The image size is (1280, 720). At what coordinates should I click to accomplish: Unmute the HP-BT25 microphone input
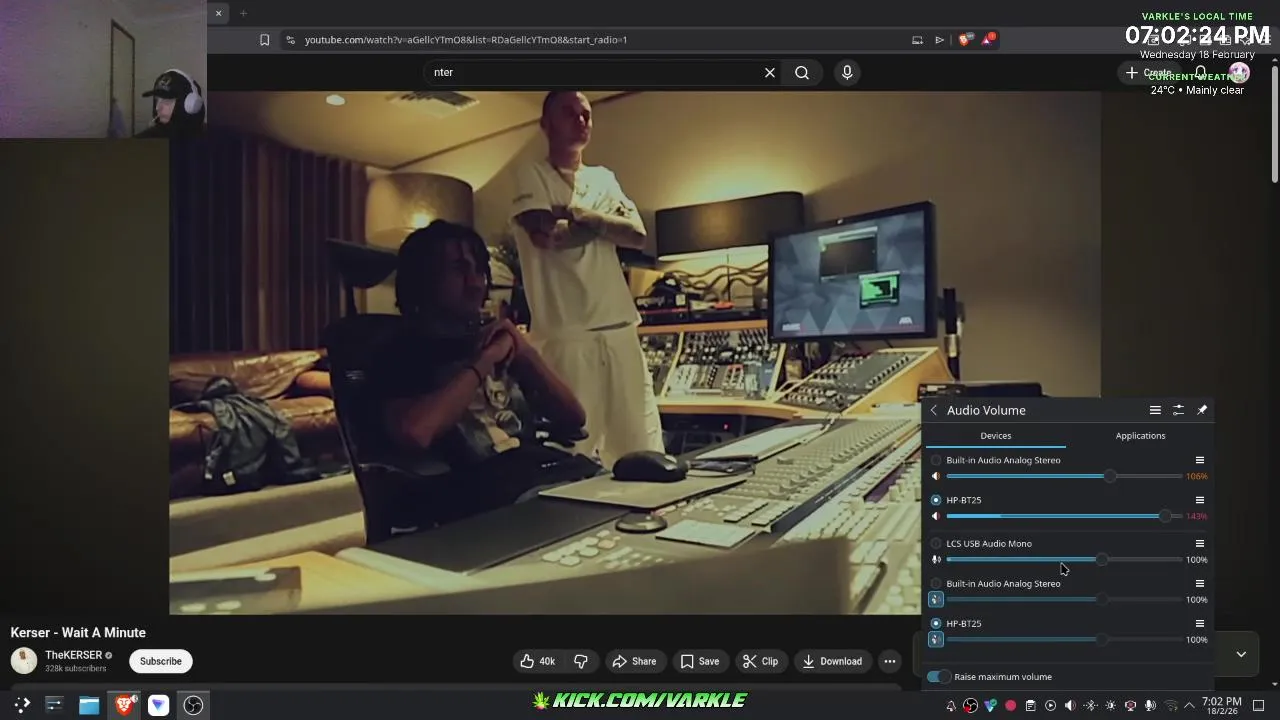pos(936,640)
